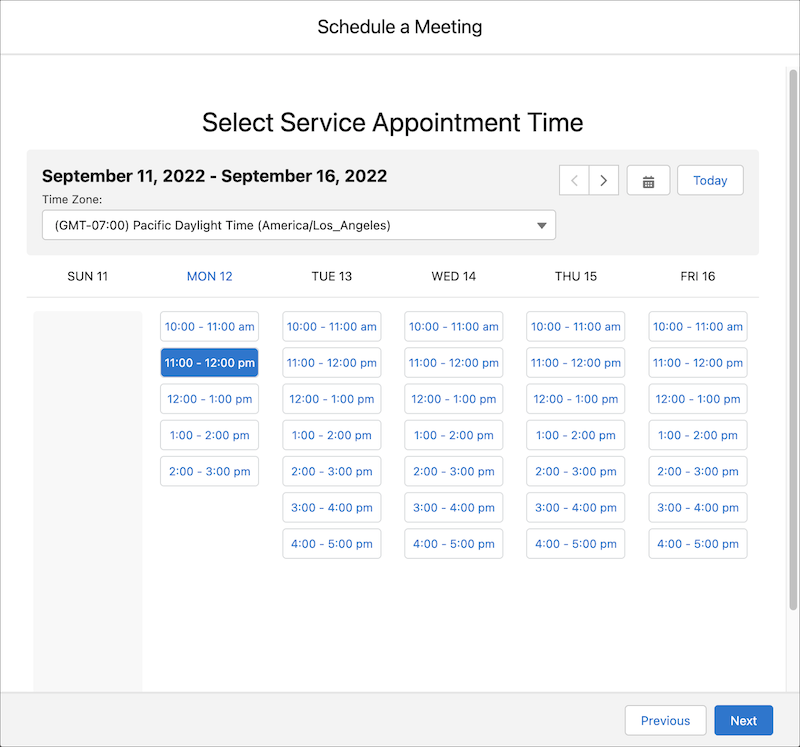Select Friday's 11:00 - 12:00 pm slot
800x747 pixels.
tap(697, 362)
